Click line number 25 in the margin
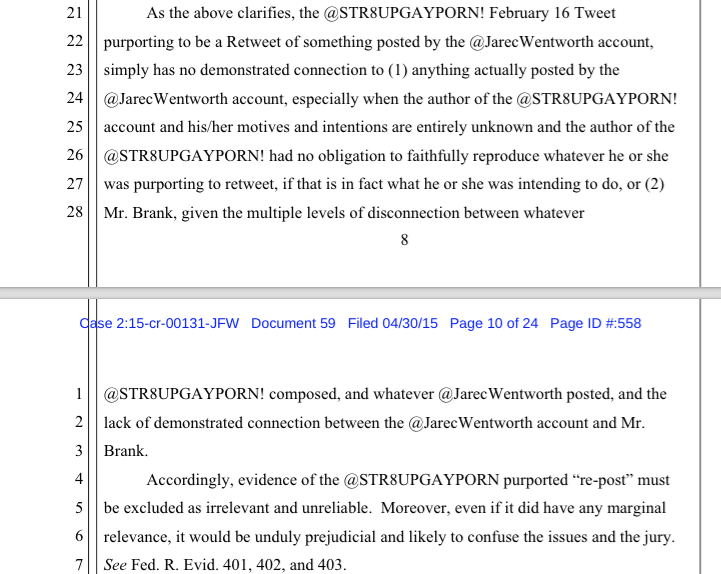The width and height of the screenshot is (721, 574). 74,126
